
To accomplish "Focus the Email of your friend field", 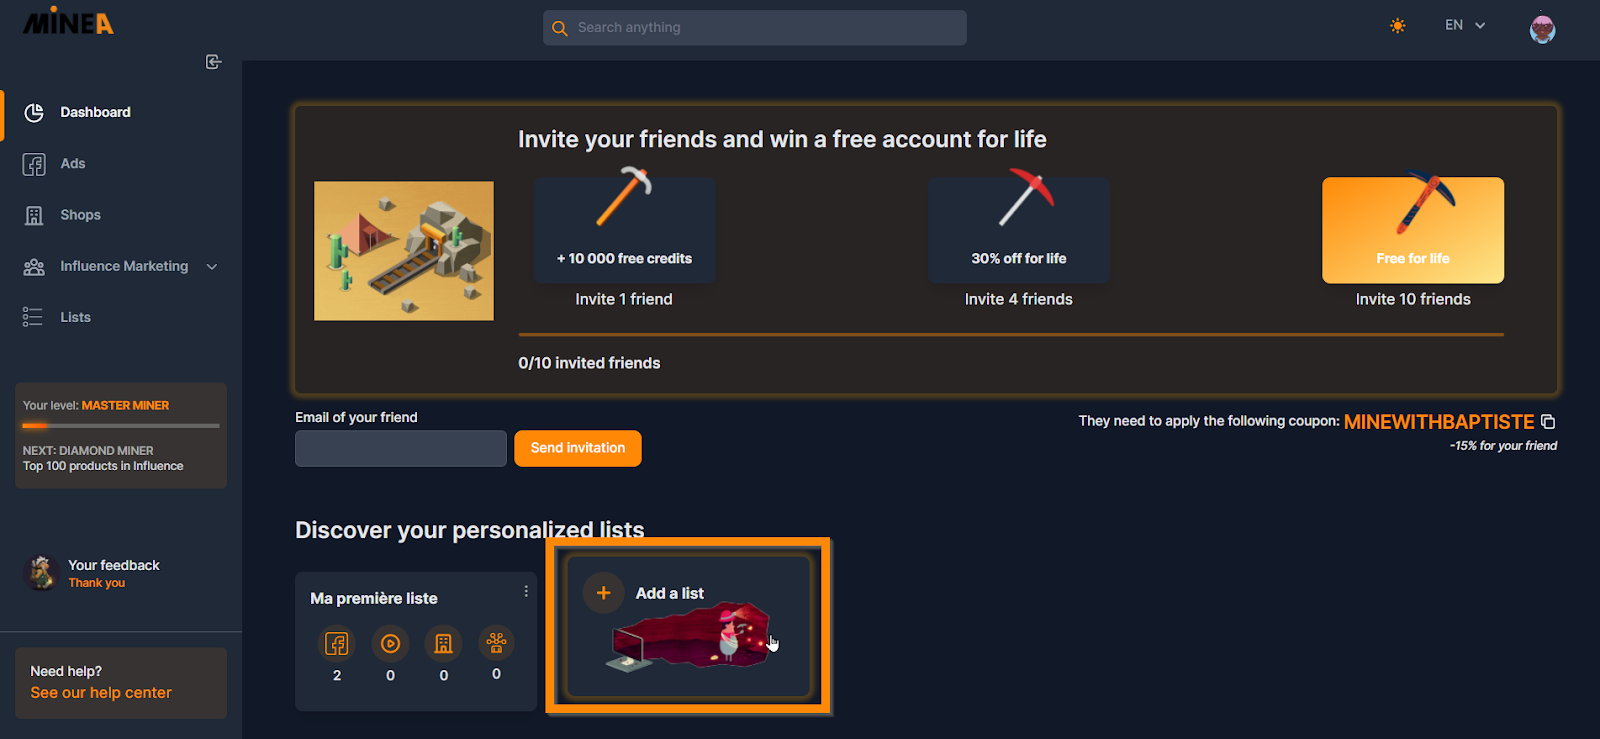I will [x=401, y=448].
